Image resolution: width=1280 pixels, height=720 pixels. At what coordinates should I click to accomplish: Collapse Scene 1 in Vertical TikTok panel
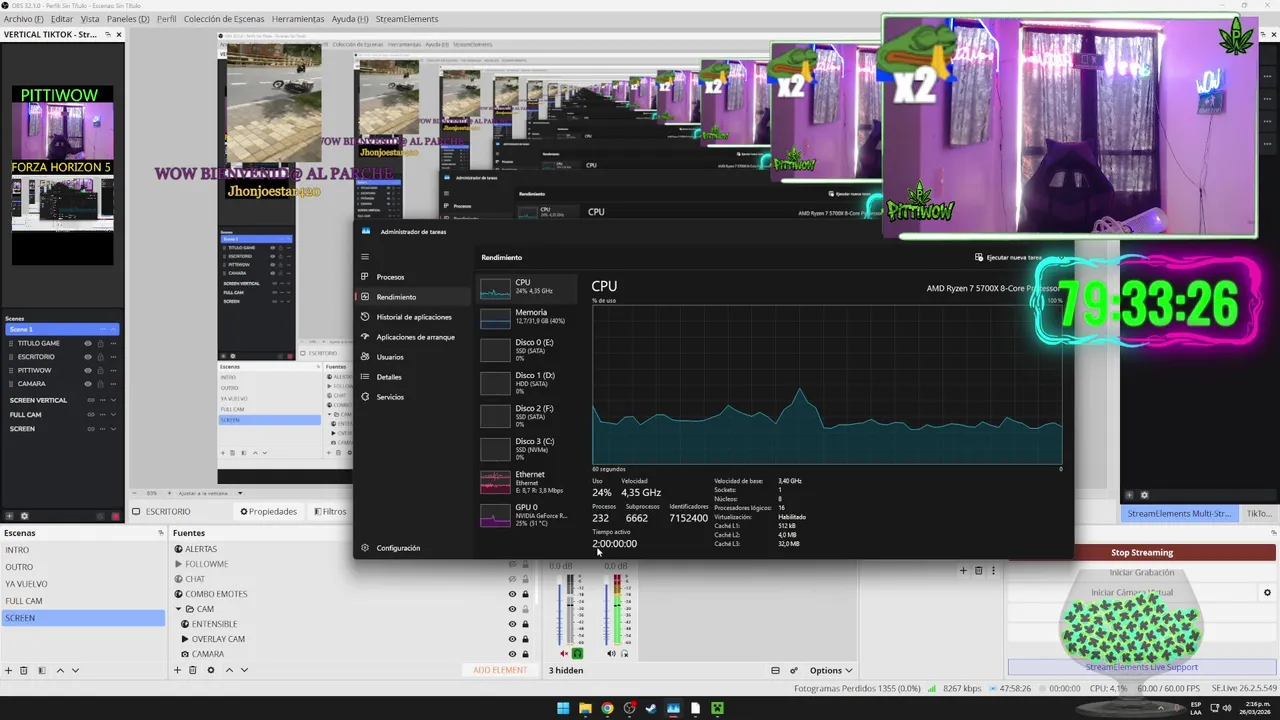pyautogui.click(x=113, y=329)
